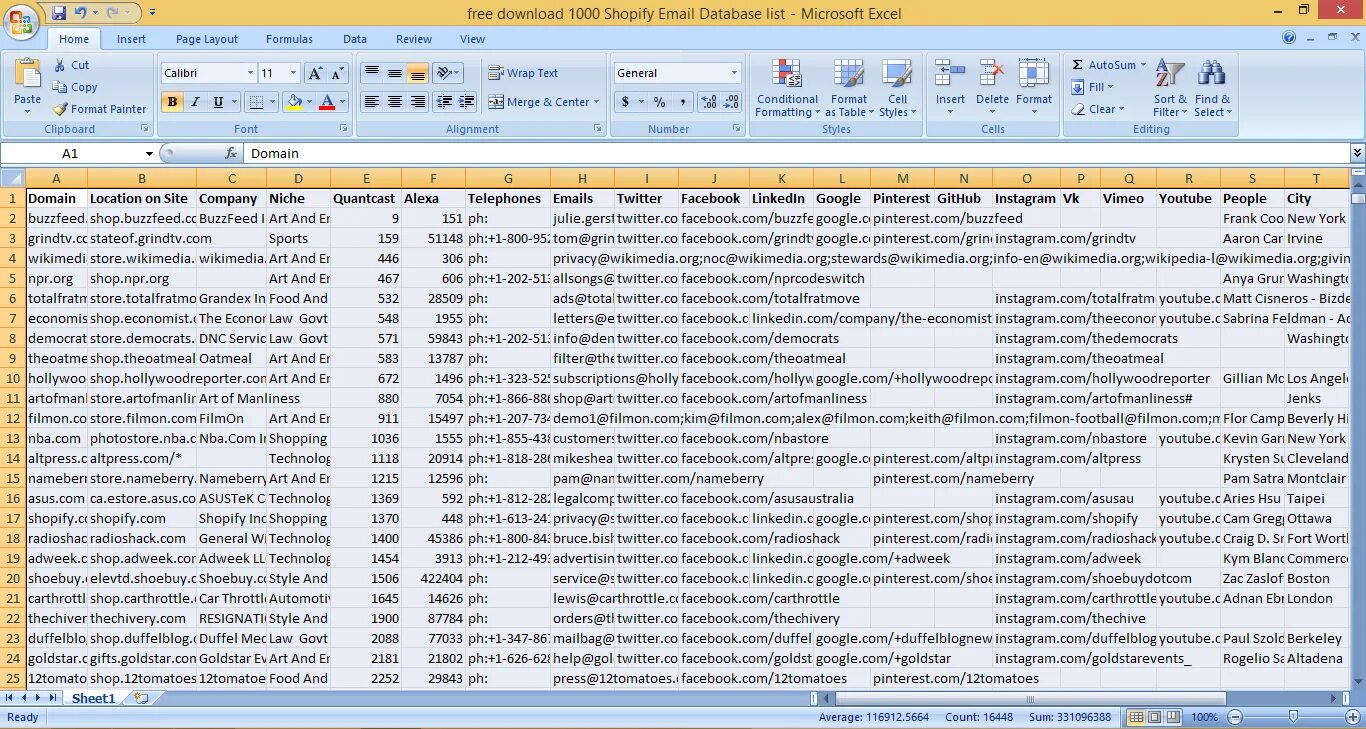Switch to the Page Layout tab
1366x729 pixels.
click(x=207, y=39)
